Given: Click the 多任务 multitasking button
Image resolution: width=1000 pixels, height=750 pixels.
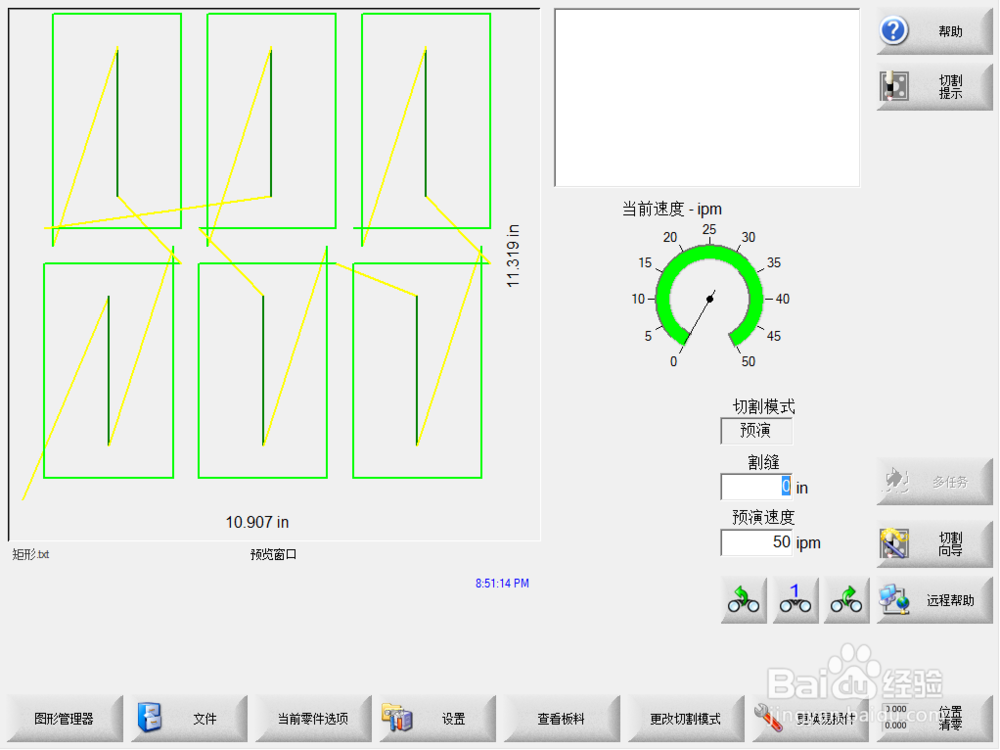Looking at the screenshot, I should (934, 482).
